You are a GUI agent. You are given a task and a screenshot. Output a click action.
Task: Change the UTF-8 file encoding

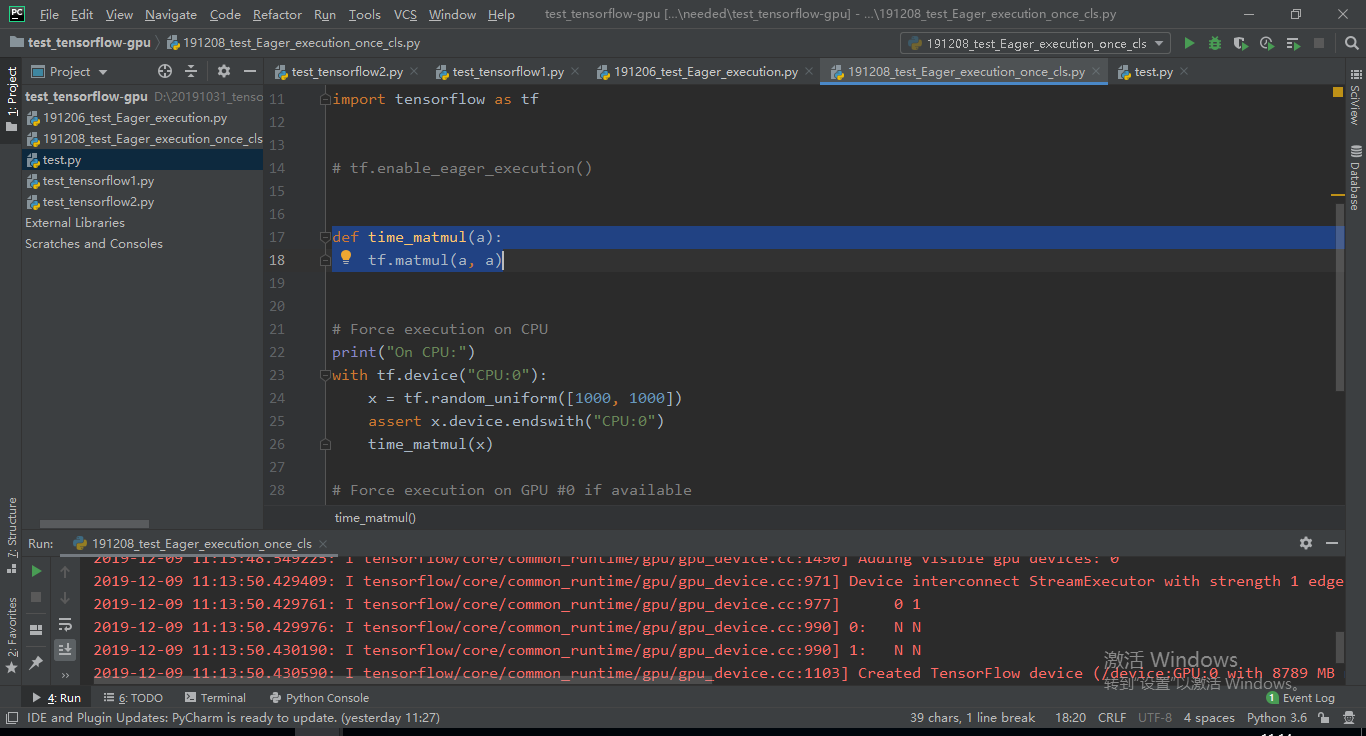click(1155, 717)
